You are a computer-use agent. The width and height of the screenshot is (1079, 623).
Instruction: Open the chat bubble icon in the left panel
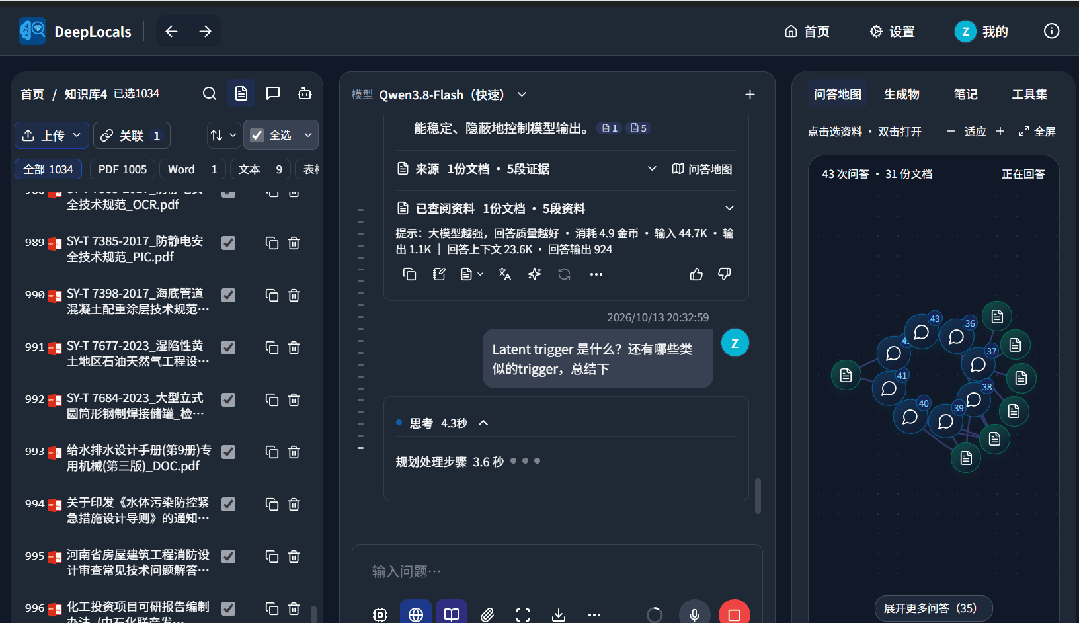tap(273, 94)
